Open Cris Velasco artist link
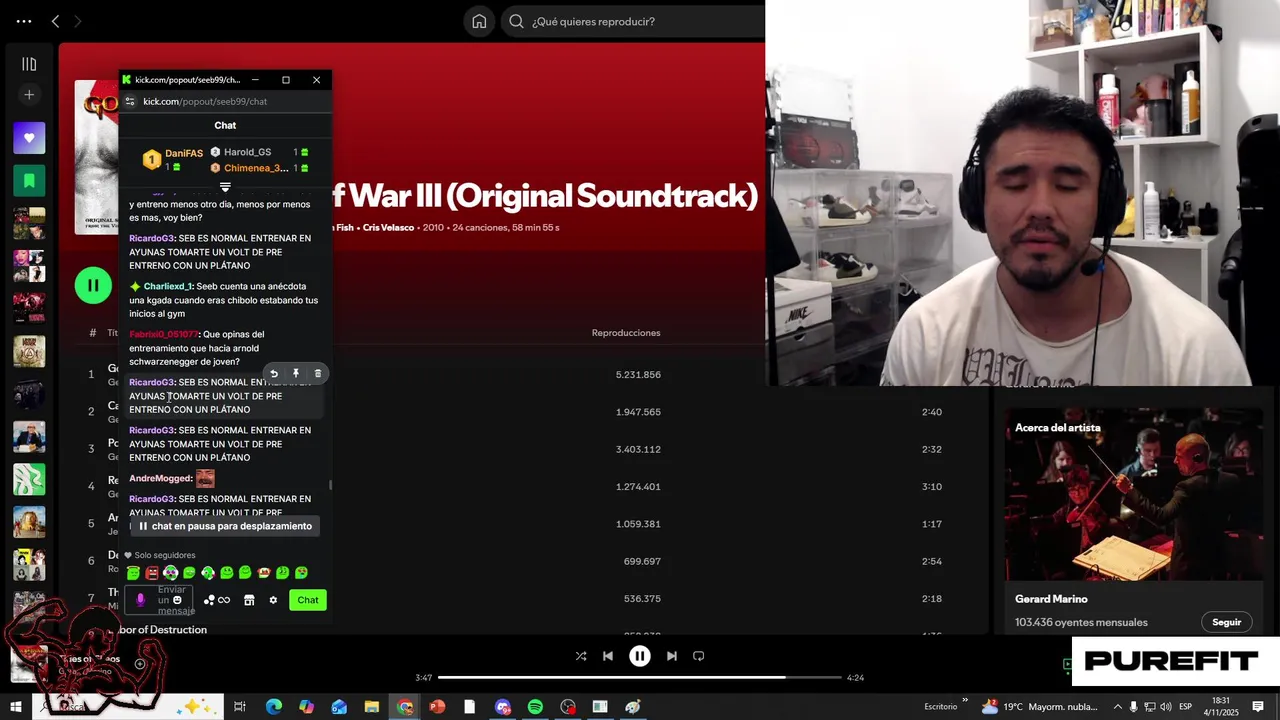Viewport: 1280px width, 720px height. pos(389,228)
